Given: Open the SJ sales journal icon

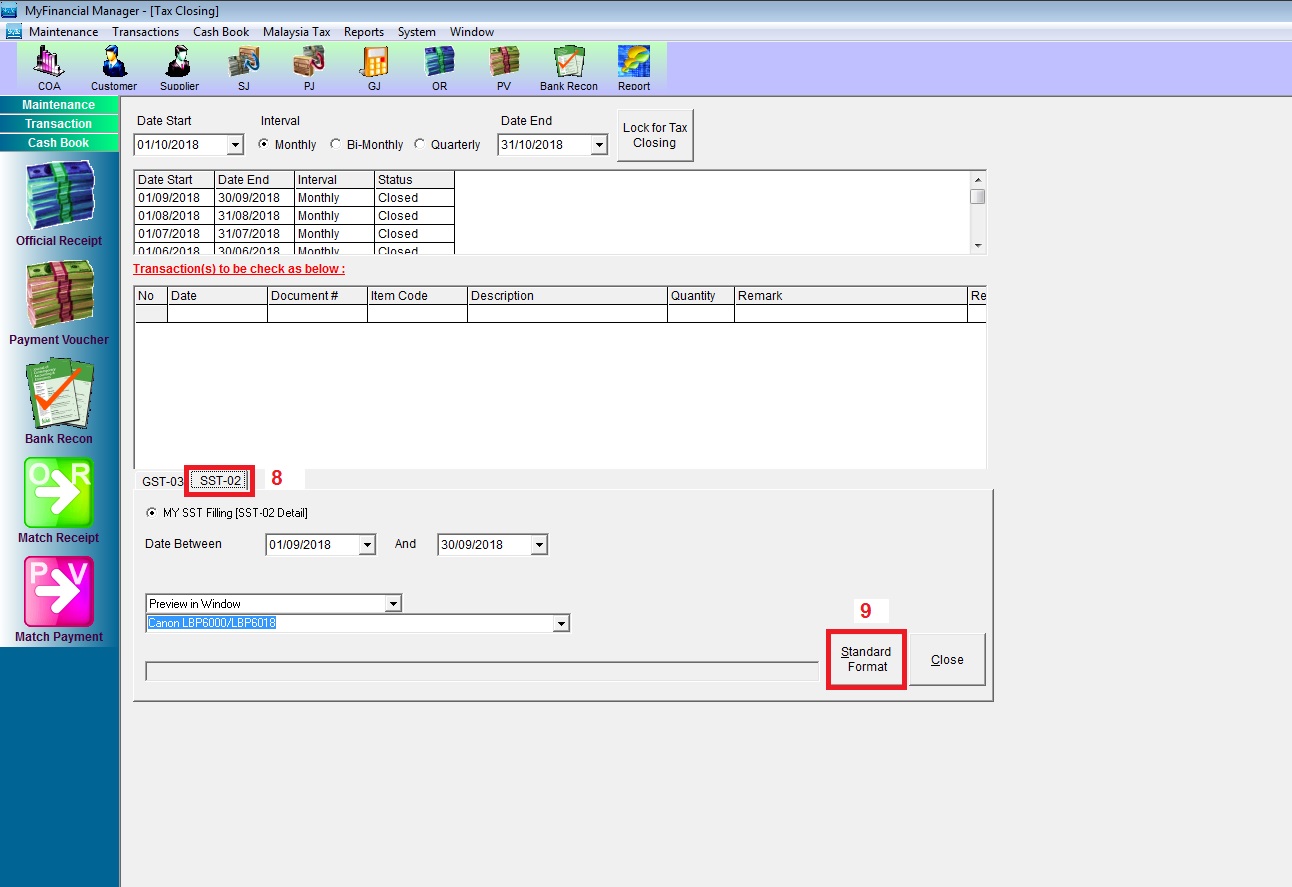Looking at the screenshot, I should [x=243, y=67].
